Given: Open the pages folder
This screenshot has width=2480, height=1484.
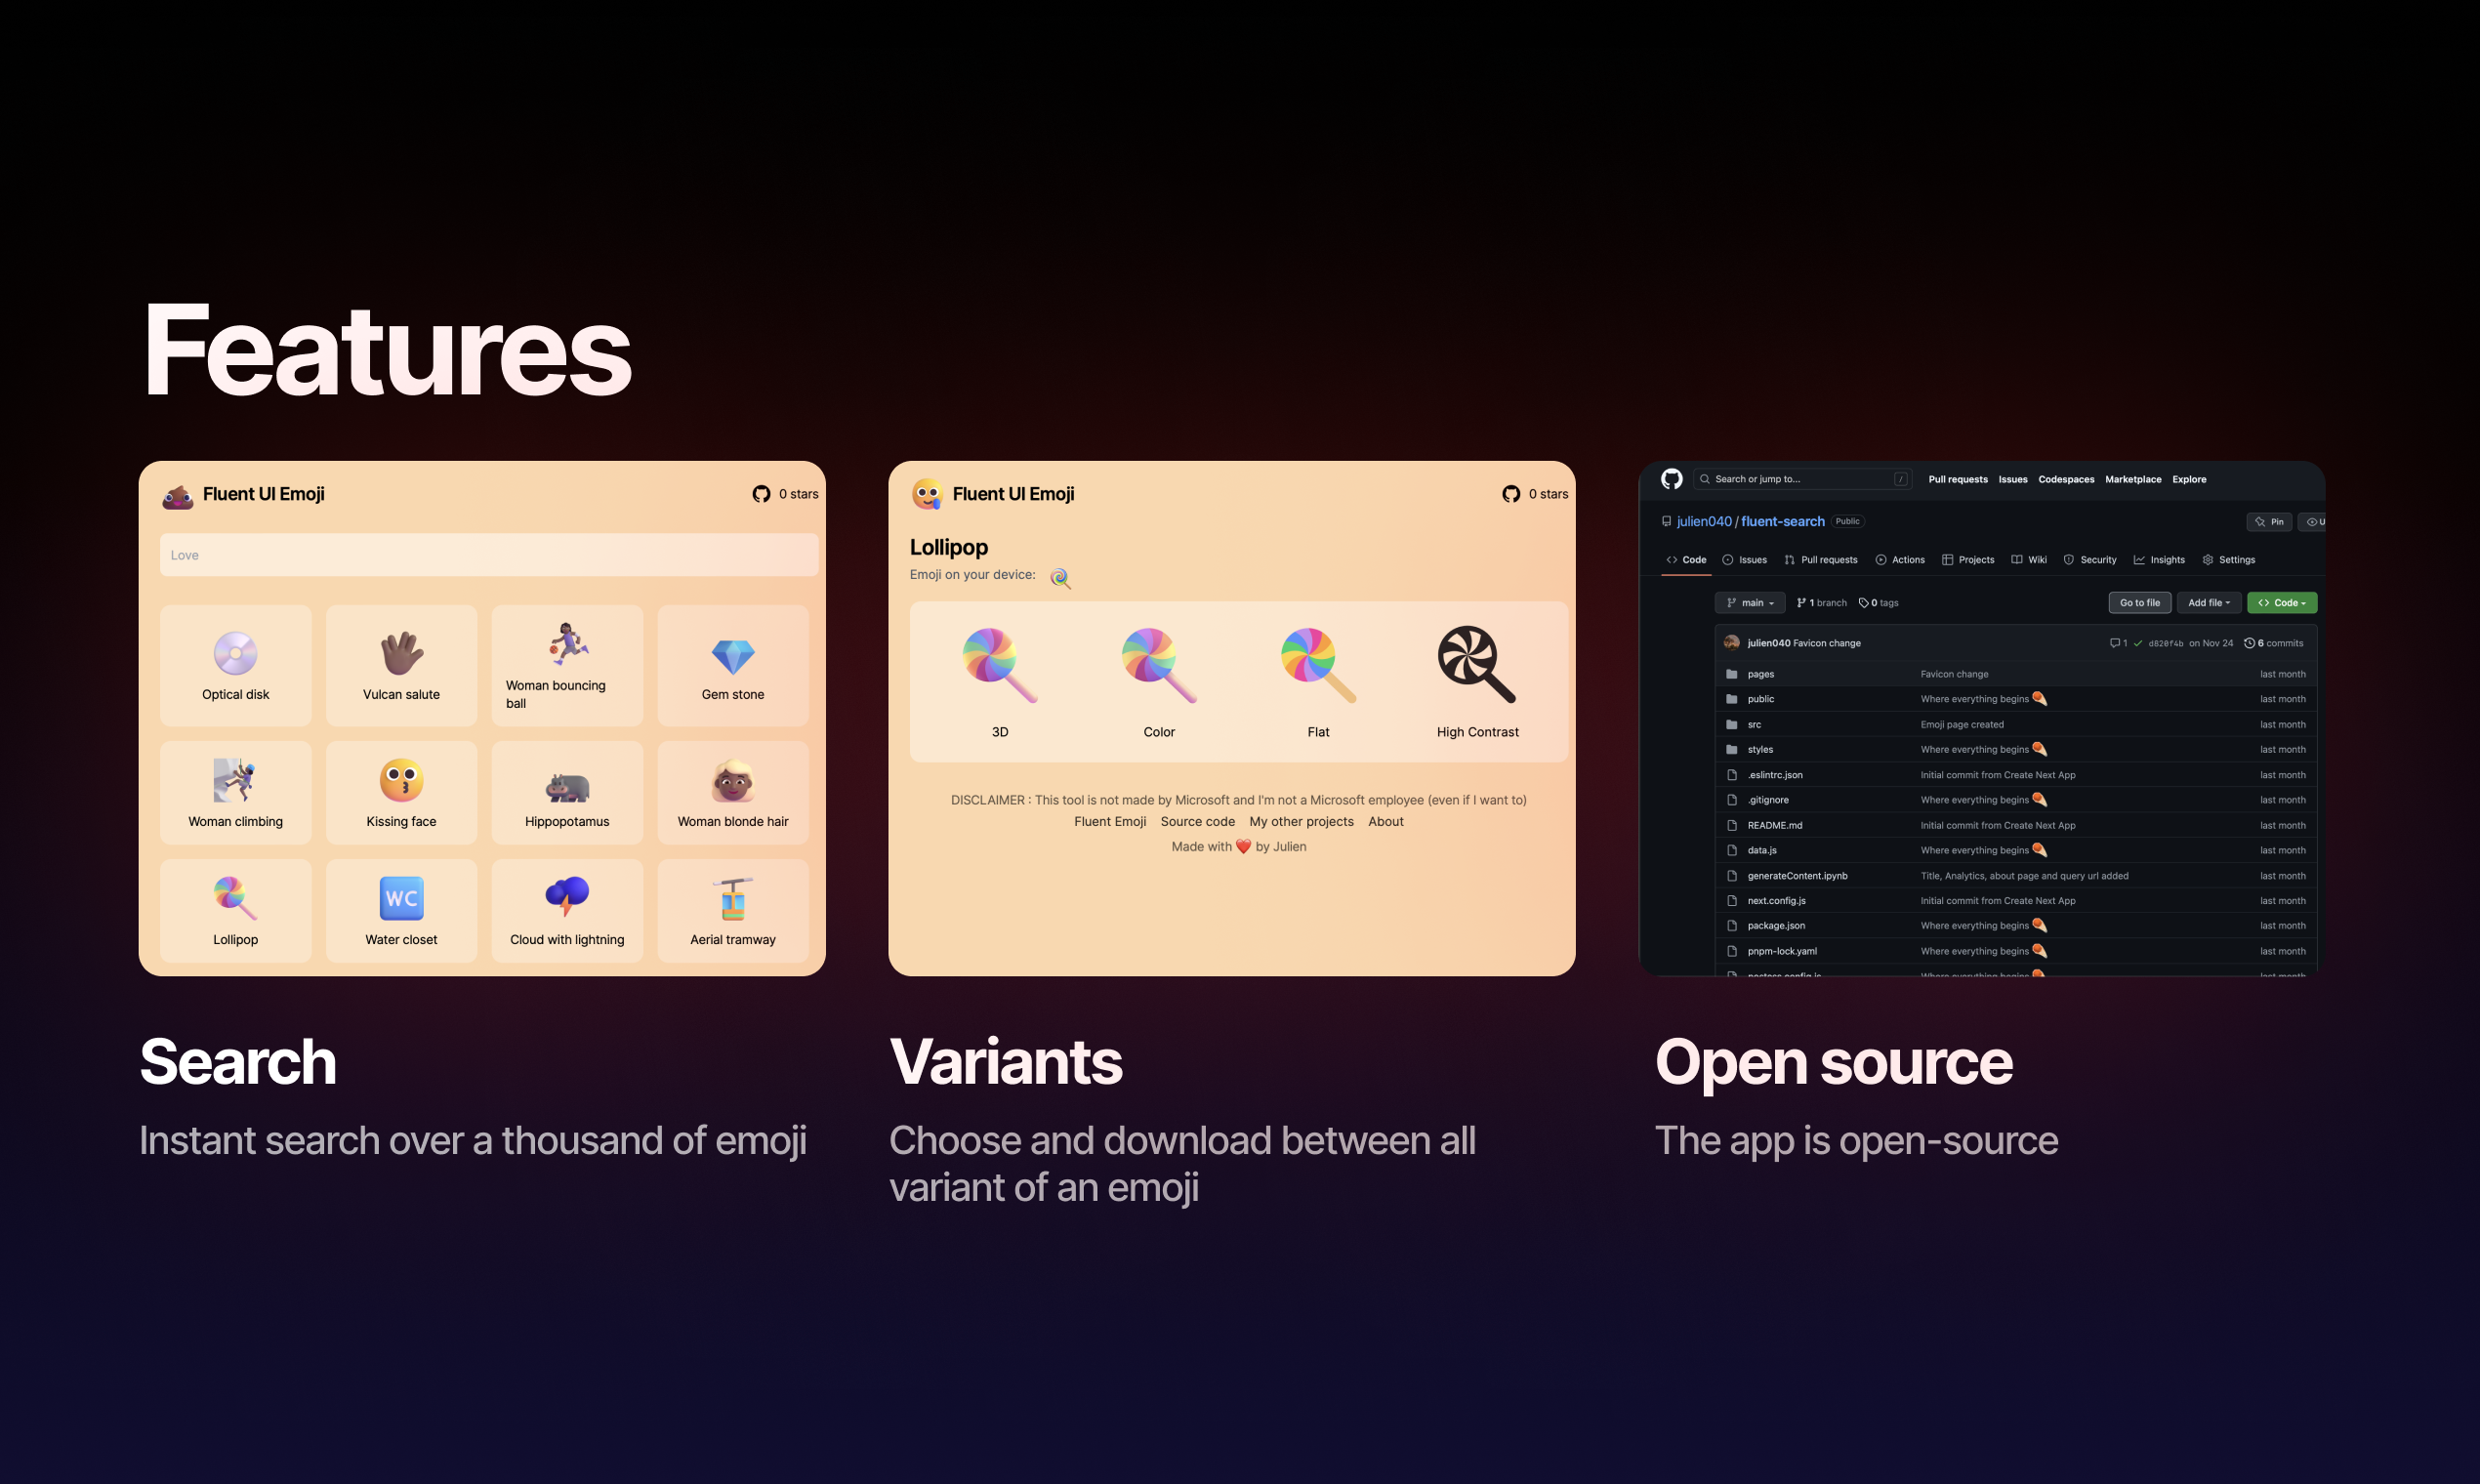Looking at the screenshot, I should [1760, 674].
